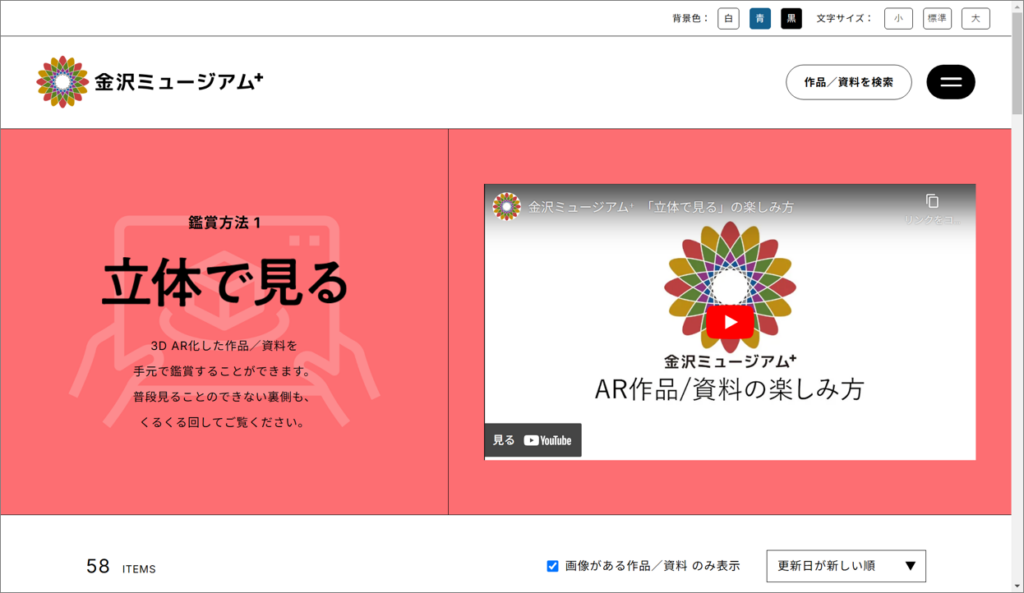Set background color to blue (青)

(760, 18)
